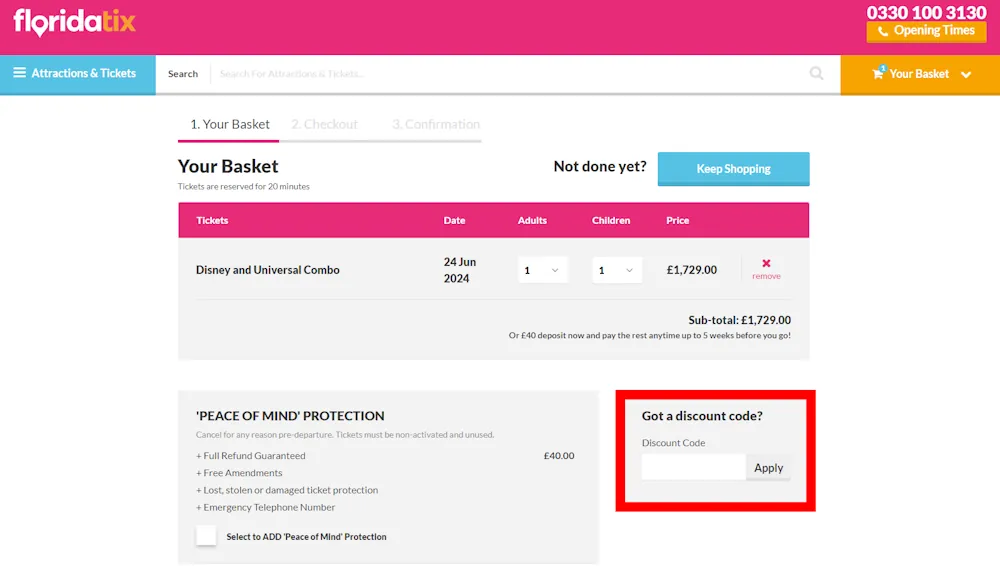This screenshot has height=567, width=1000.
Task: Click the £1,729.00 ticket price
Action: click(x=691, y=270)
